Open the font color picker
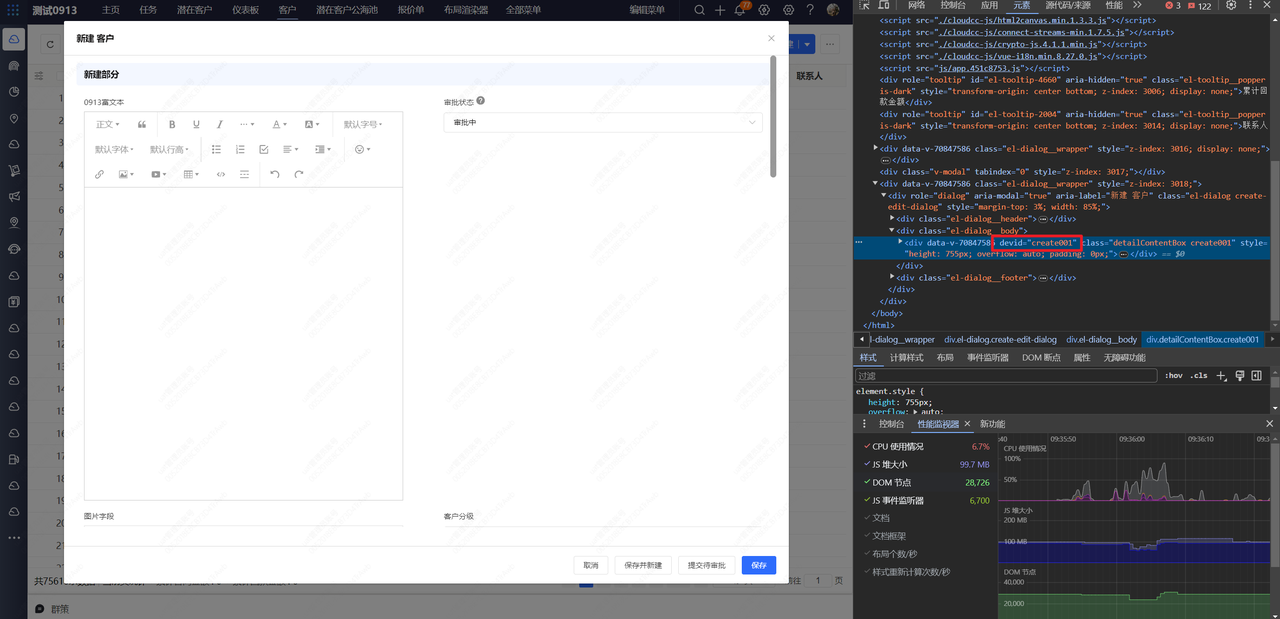1280x619 pixels. [x=280, y=125]
